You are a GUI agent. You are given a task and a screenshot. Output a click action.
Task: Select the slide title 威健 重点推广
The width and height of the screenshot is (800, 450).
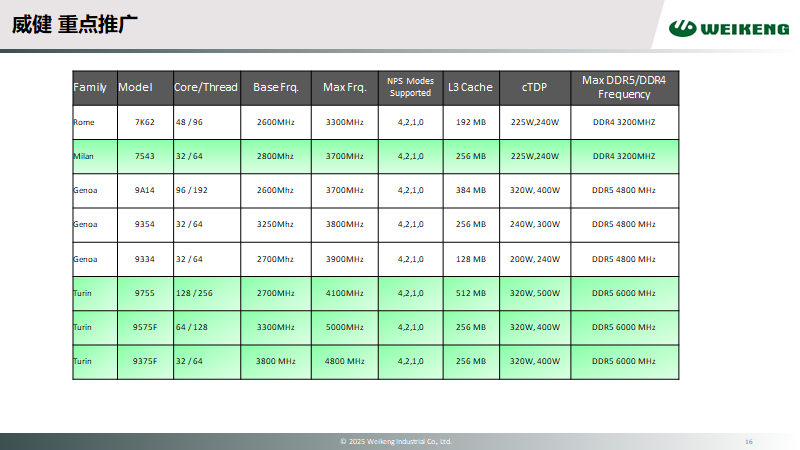tap(74, 24)
